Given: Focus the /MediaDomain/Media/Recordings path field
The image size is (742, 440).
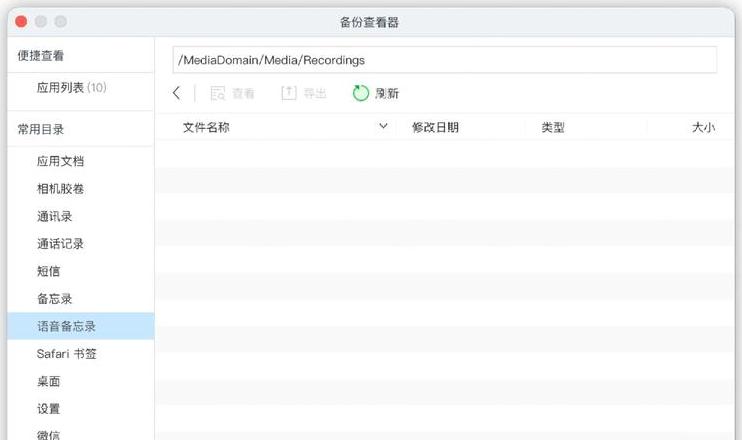Looking at the screenshot, I should coord(444,60).
